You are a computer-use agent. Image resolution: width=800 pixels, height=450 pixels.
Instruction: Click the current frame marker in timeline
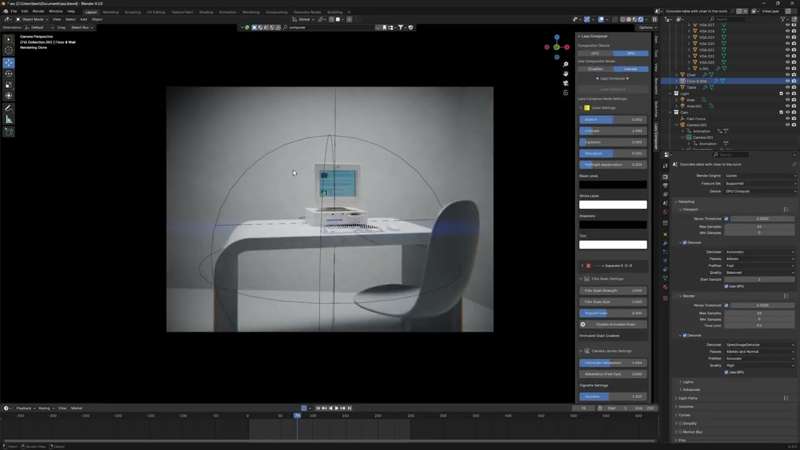click(297, 416)
